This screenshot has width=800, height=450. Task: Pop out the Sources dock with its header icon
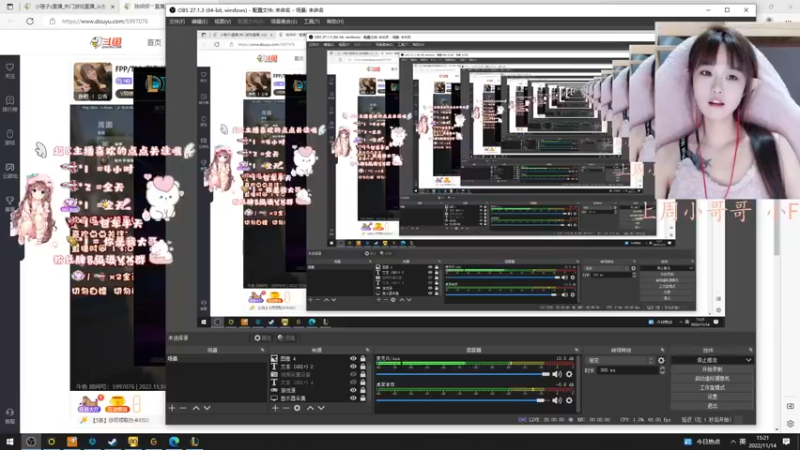click(367, 350)
